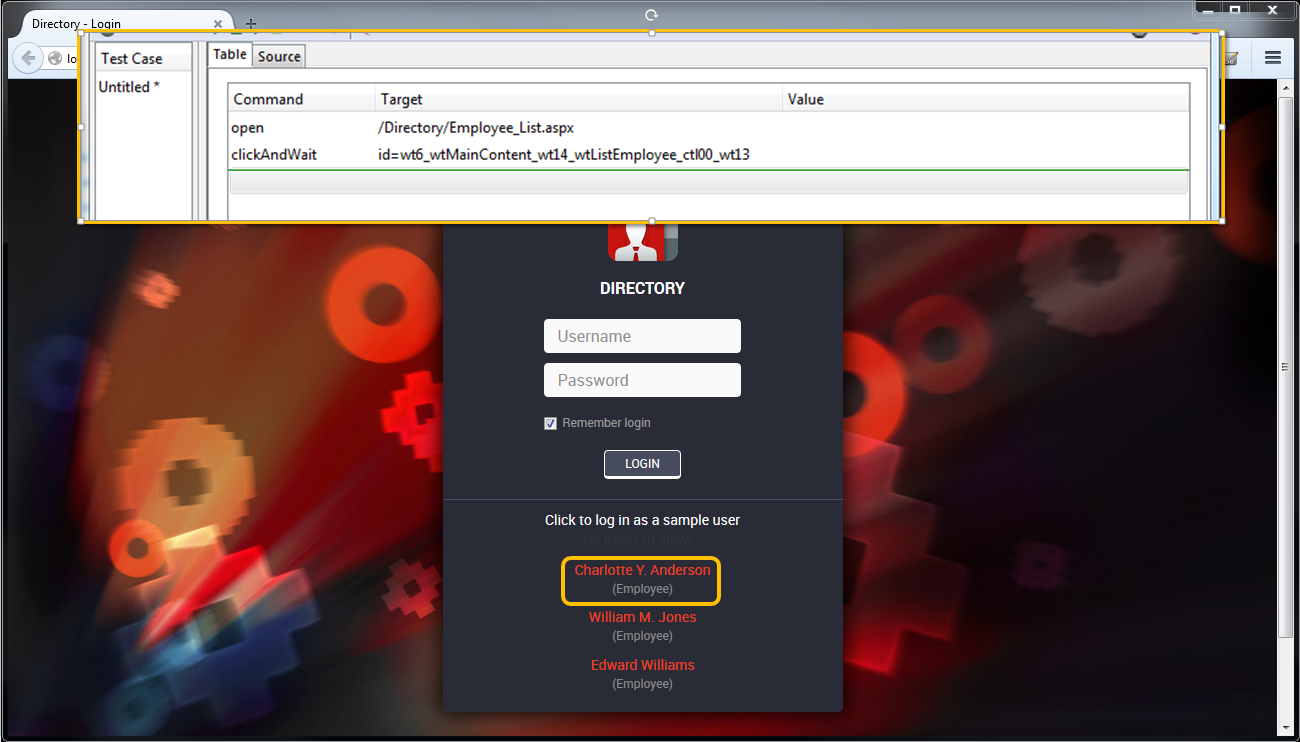The height and width of the screenshot is (742, 1300).
Task: Uncheck the Remember login checkbox
Action: tap(550, 423)
